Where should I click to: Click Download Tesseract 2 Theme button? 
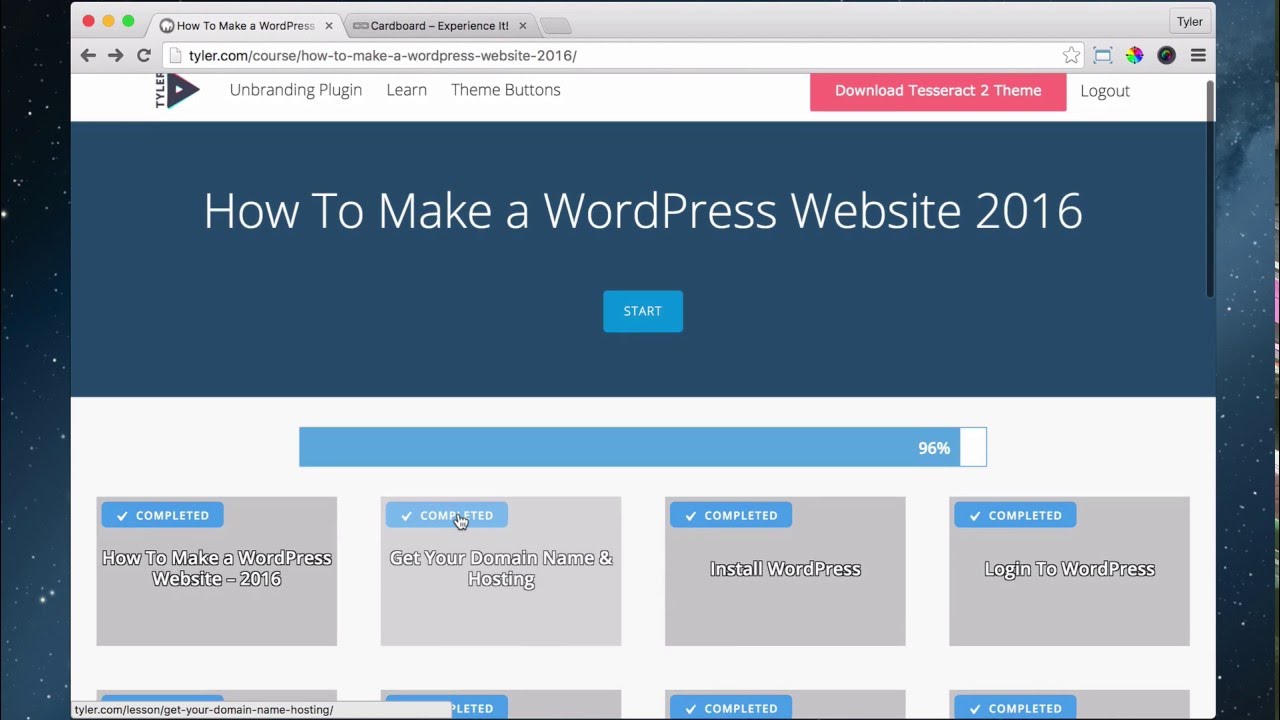coord(938,91)
